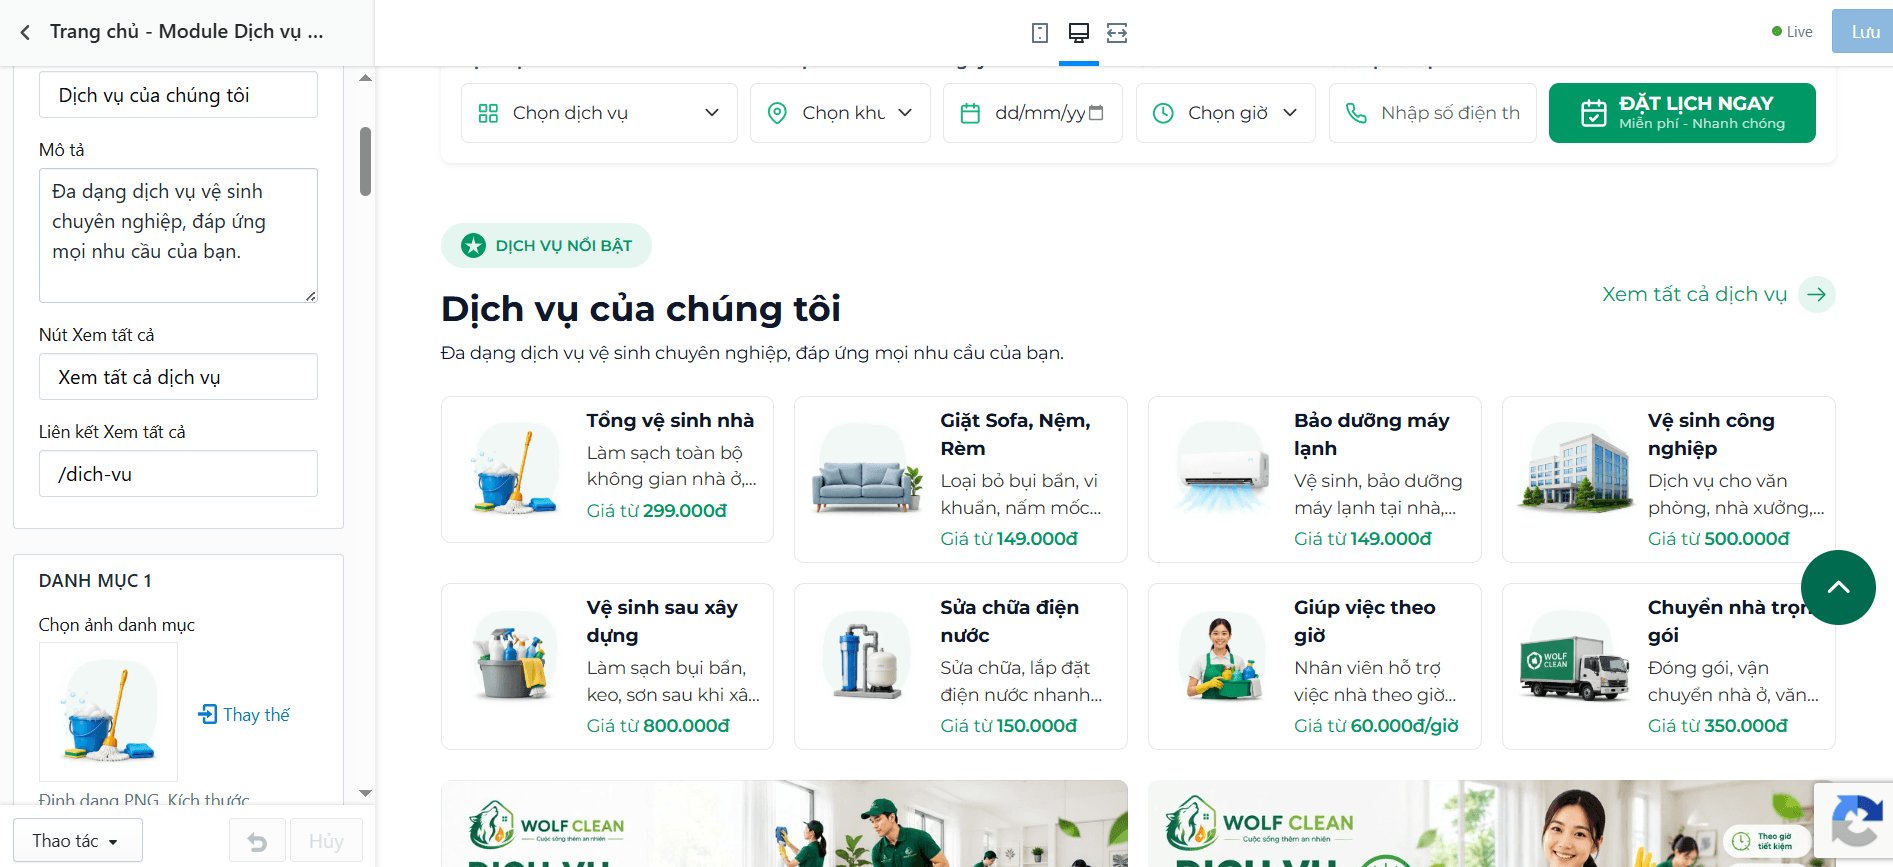Click the 'Sửa chữa điện nước' card title
1893x867 pixels.
pyautogui.click(x=1009, y=621)
